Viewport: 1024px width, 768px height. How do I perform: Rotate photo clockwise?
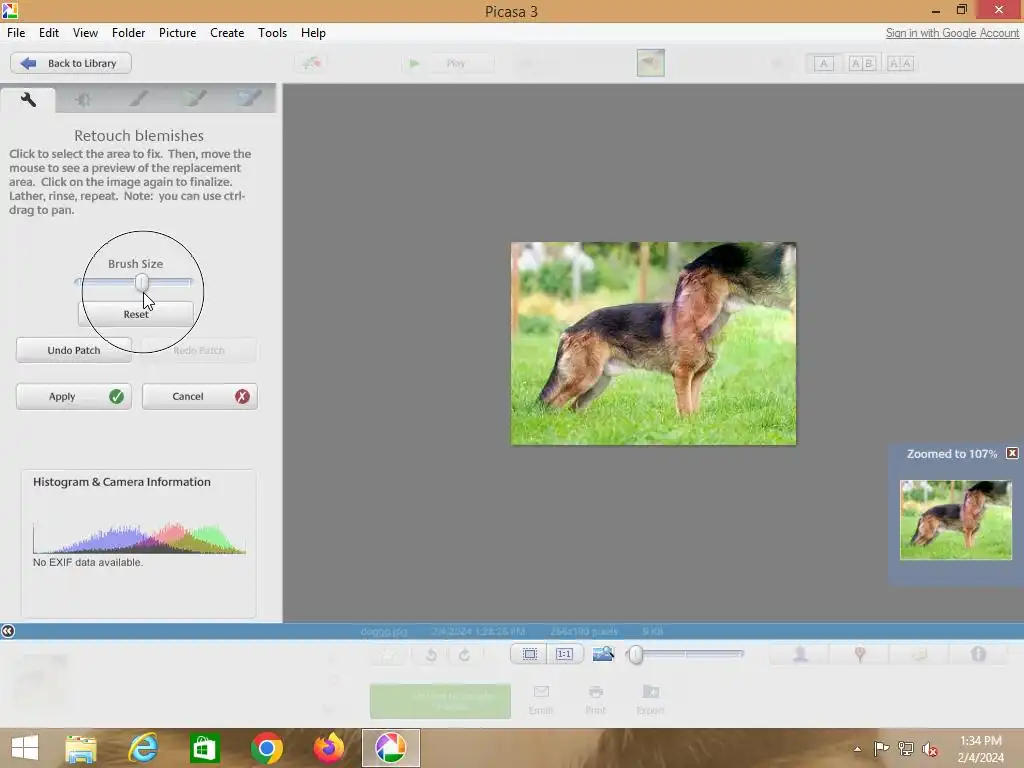464,654
